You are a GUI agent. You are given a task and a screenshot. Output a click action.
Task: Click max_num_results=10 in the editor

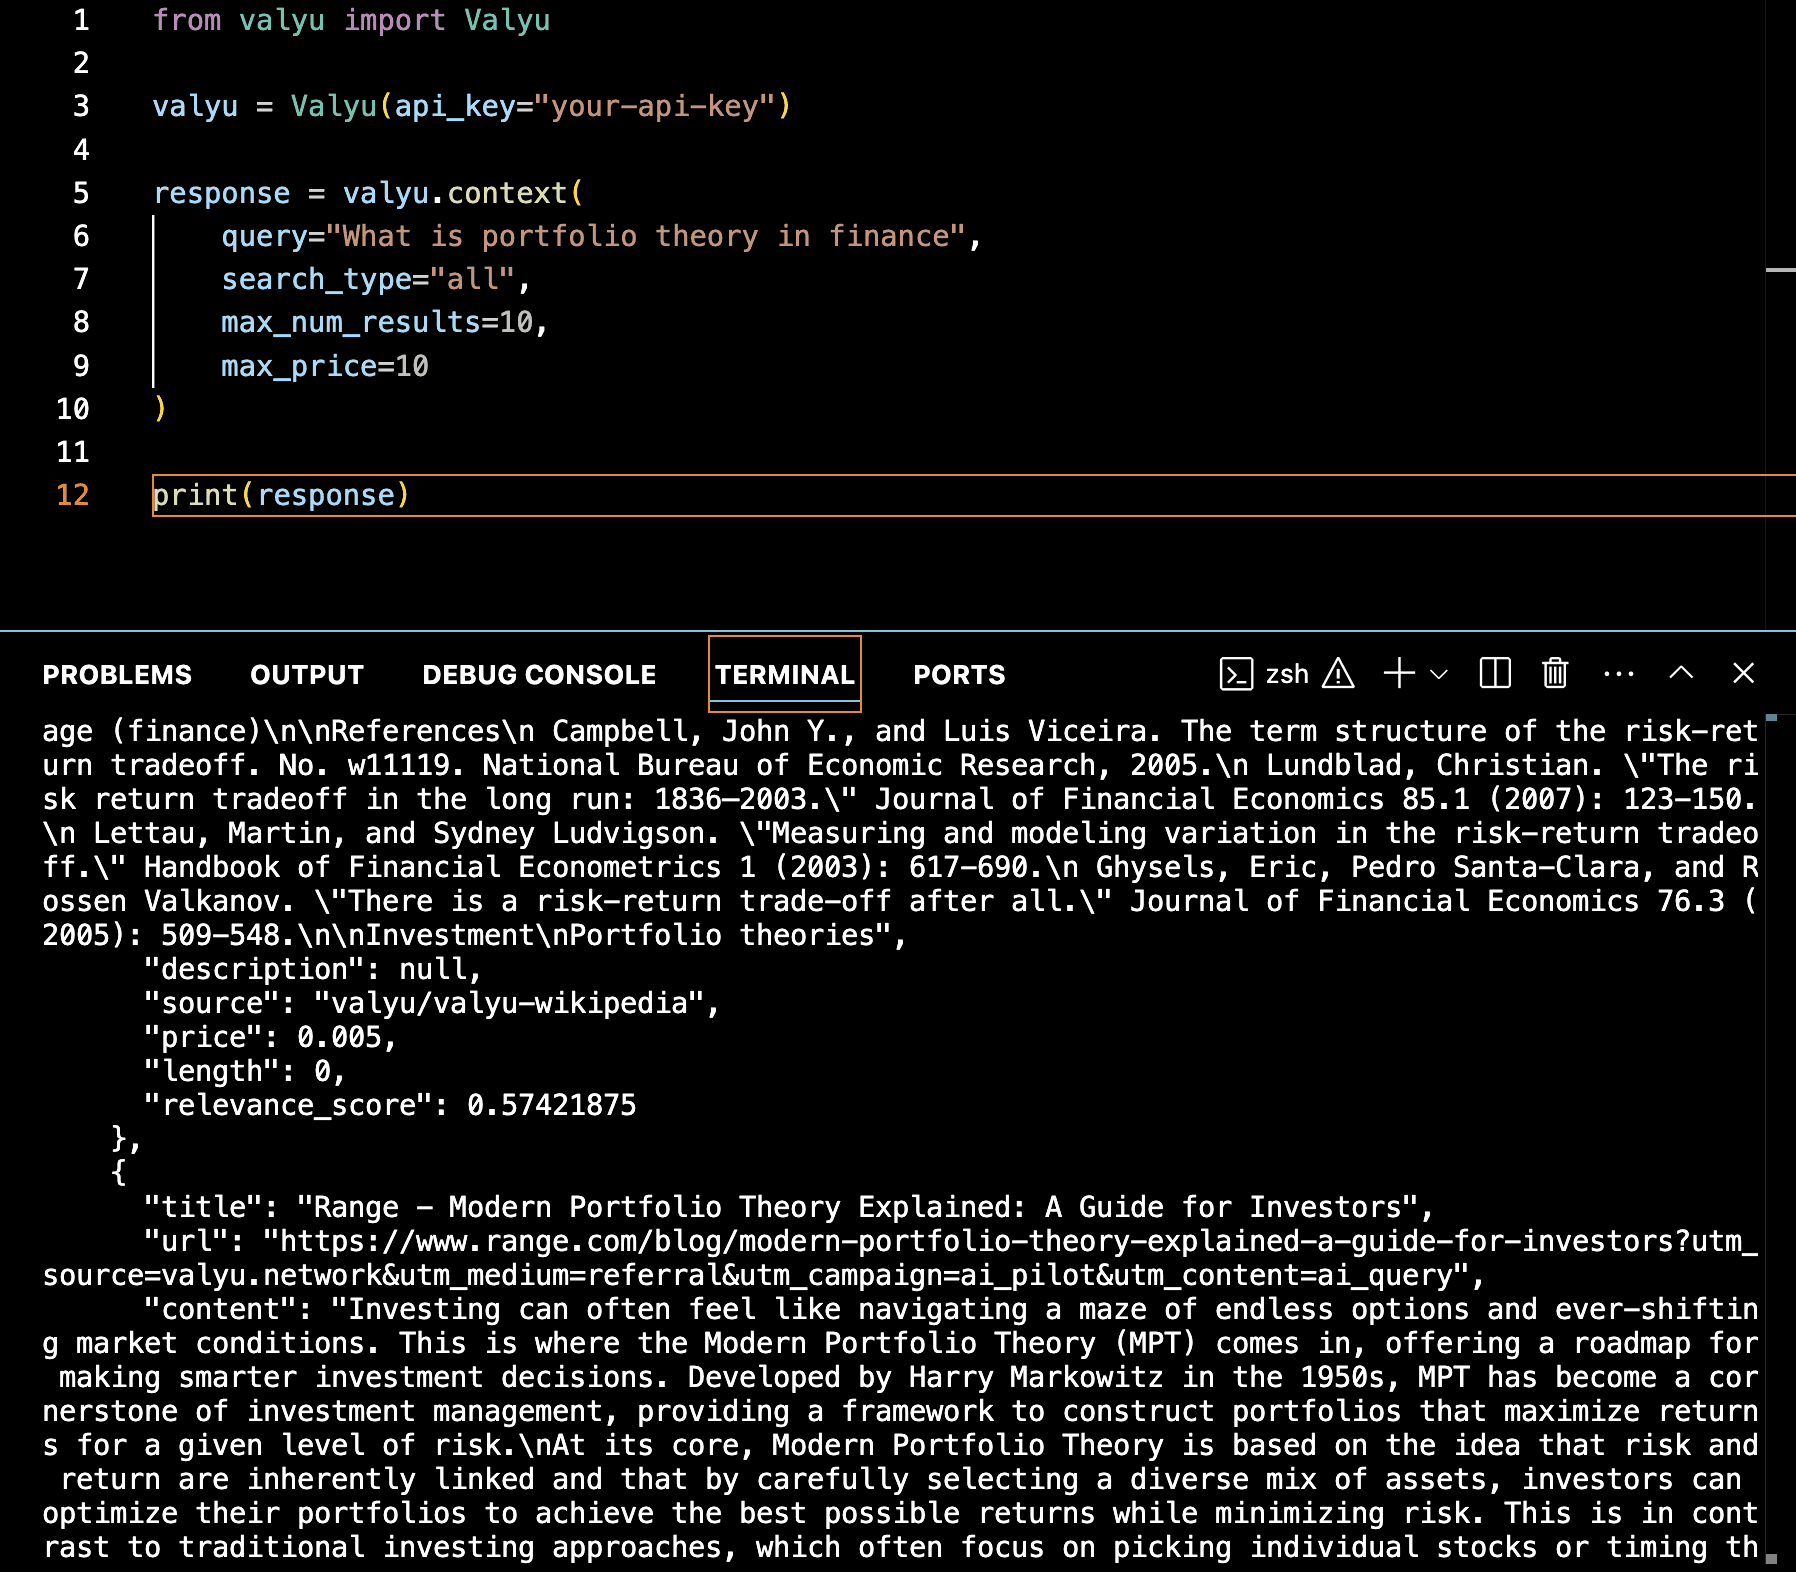click(377, 322)
